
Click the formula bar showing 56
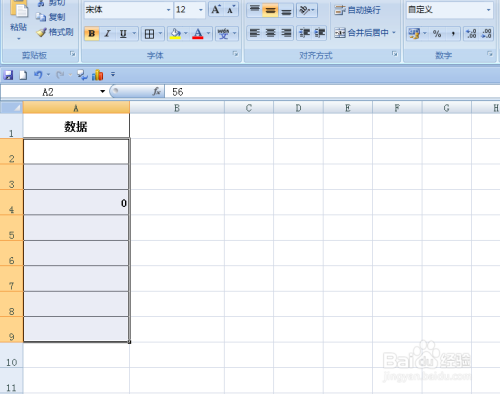tap(332, 92)
